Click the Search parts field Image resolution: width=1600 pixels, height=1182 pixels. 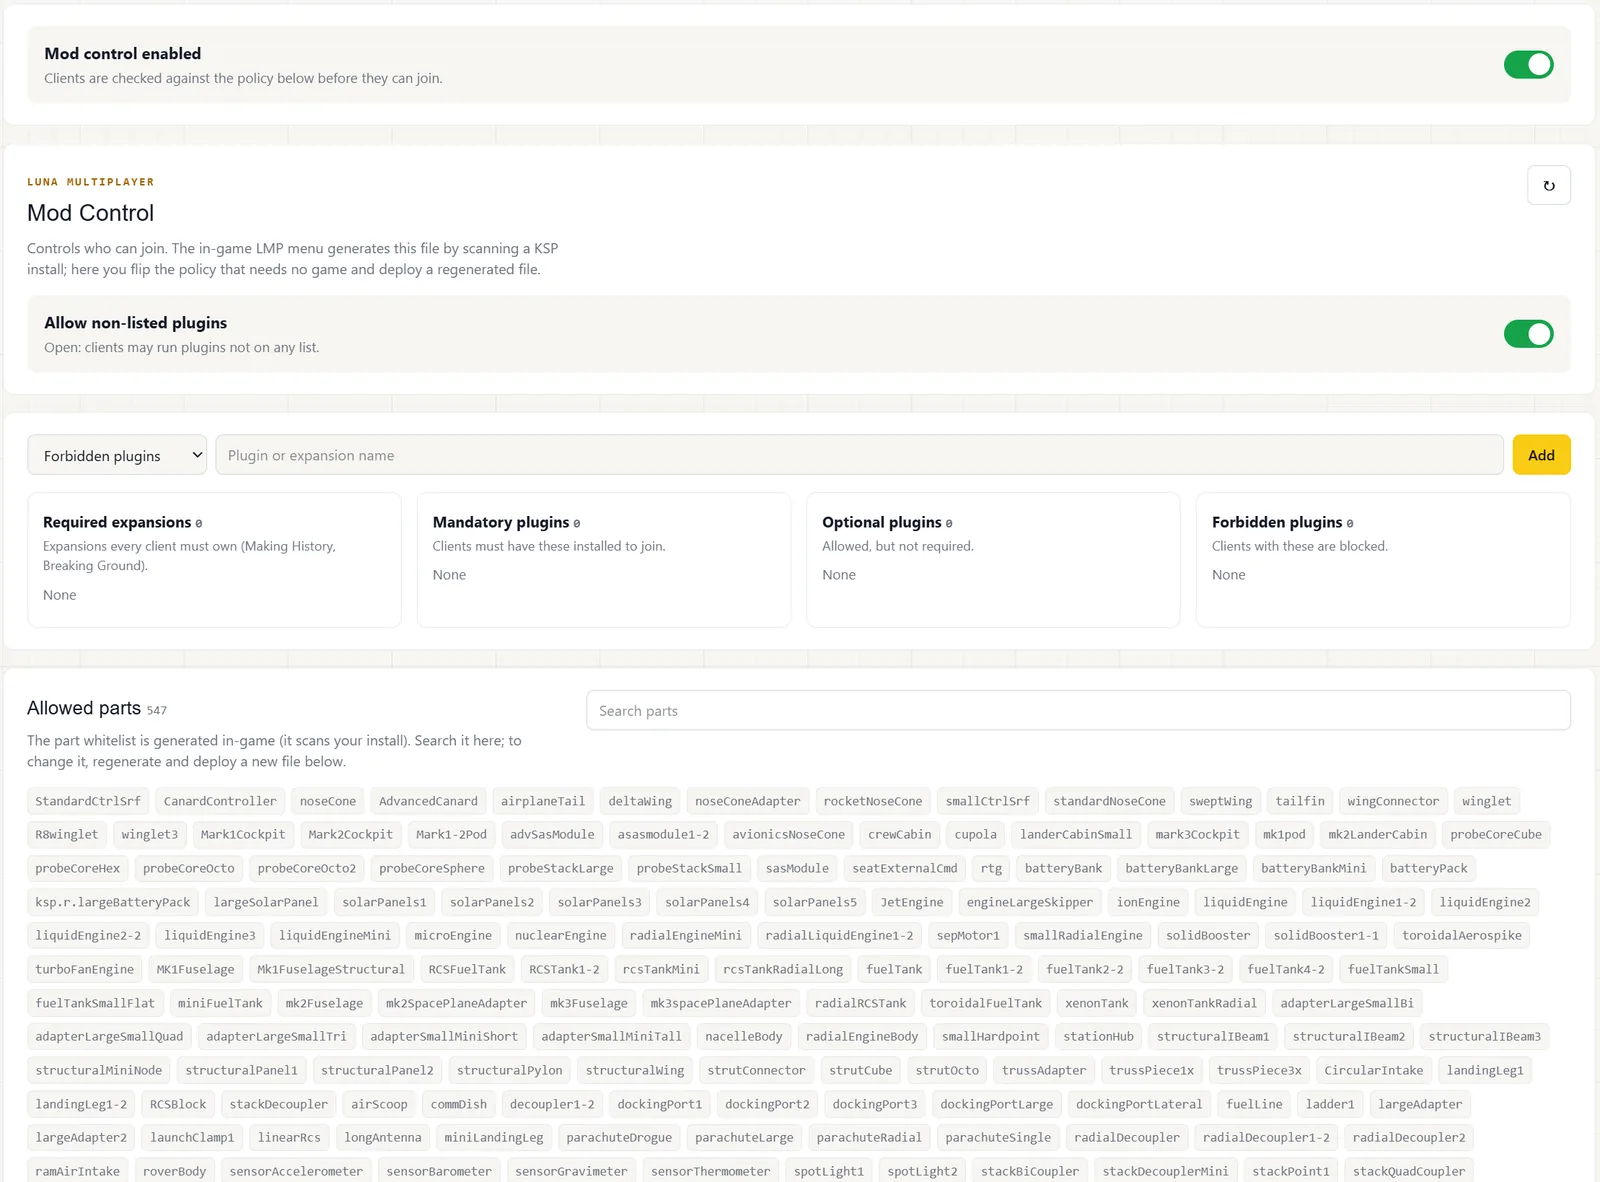(x=1078, y=711)
